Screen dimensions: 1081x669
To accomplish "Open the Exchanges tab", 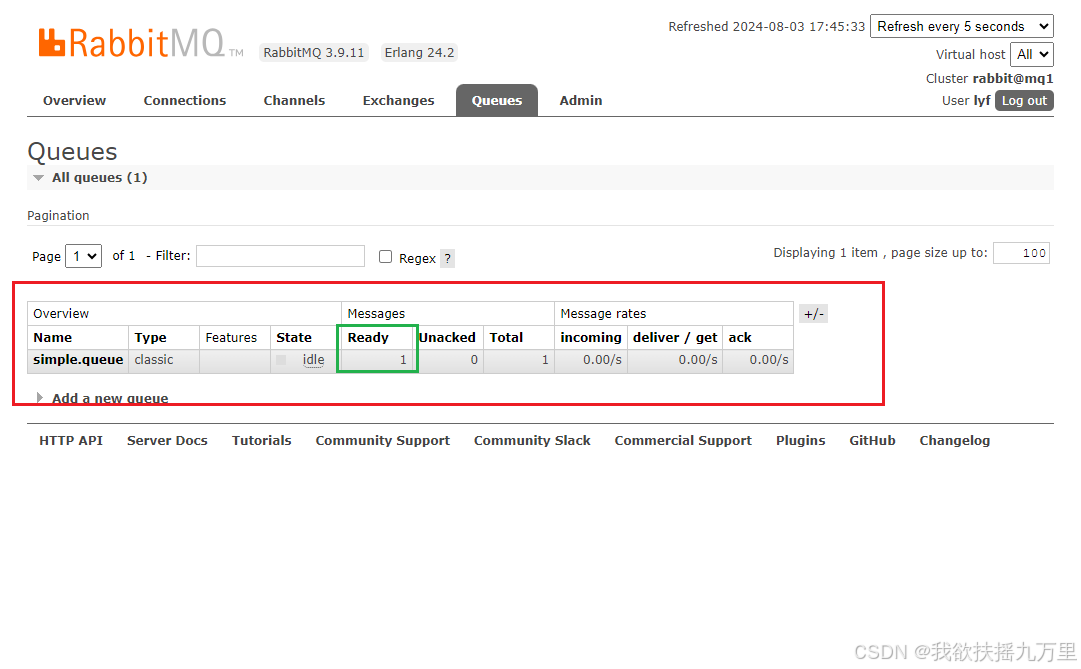I will click(398, 101).
